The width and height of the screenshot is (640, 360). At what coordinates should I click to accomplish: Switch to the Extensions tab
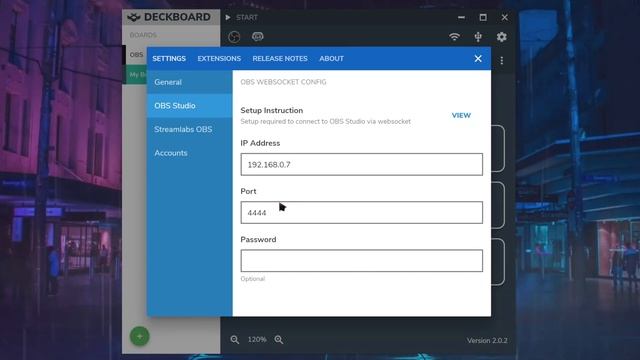pyautogui.click(x=219, y=59)
